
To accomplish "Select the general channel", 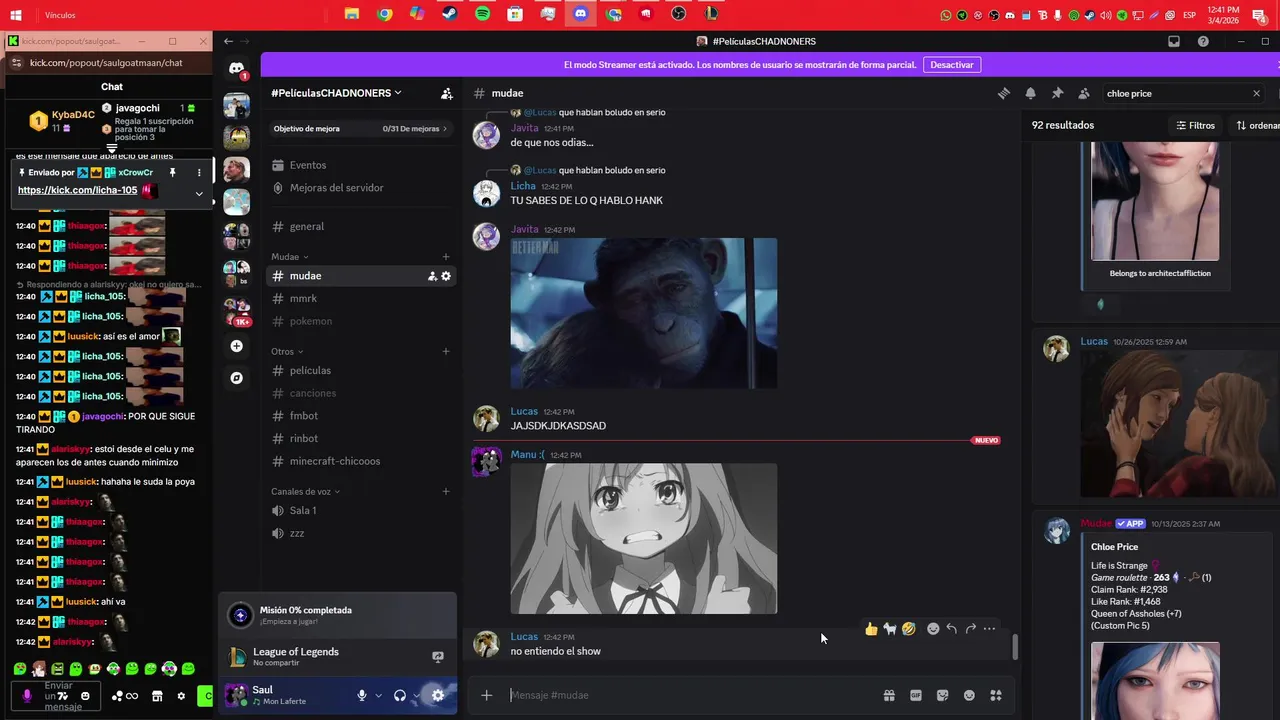I will coord(307,227).
